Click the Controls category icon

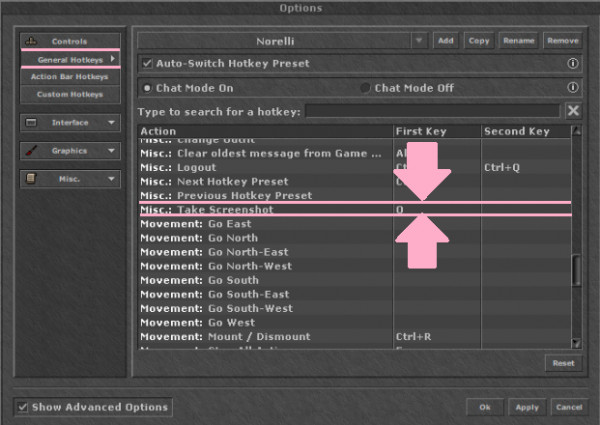click(31, 40)
